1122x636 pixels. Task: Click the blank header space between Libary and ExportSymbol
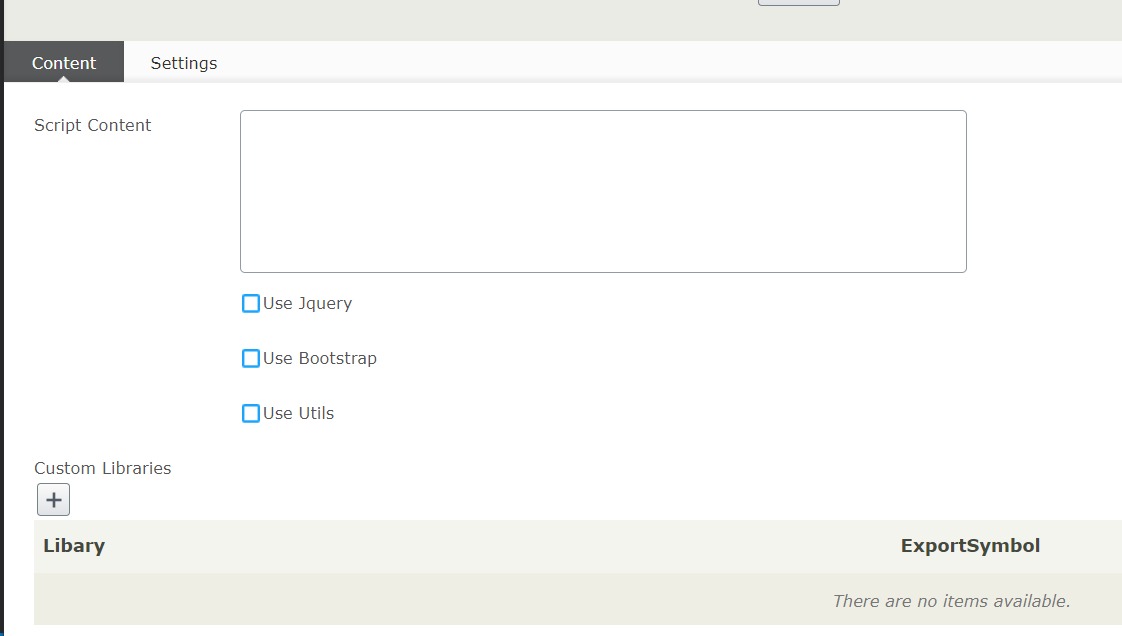click(500, 546)
